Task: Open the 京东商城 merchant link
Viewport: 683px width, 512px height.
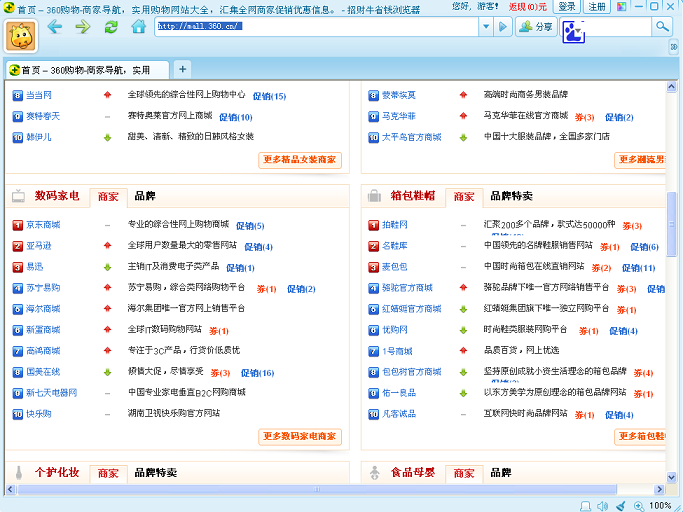Action: [43, 225]
